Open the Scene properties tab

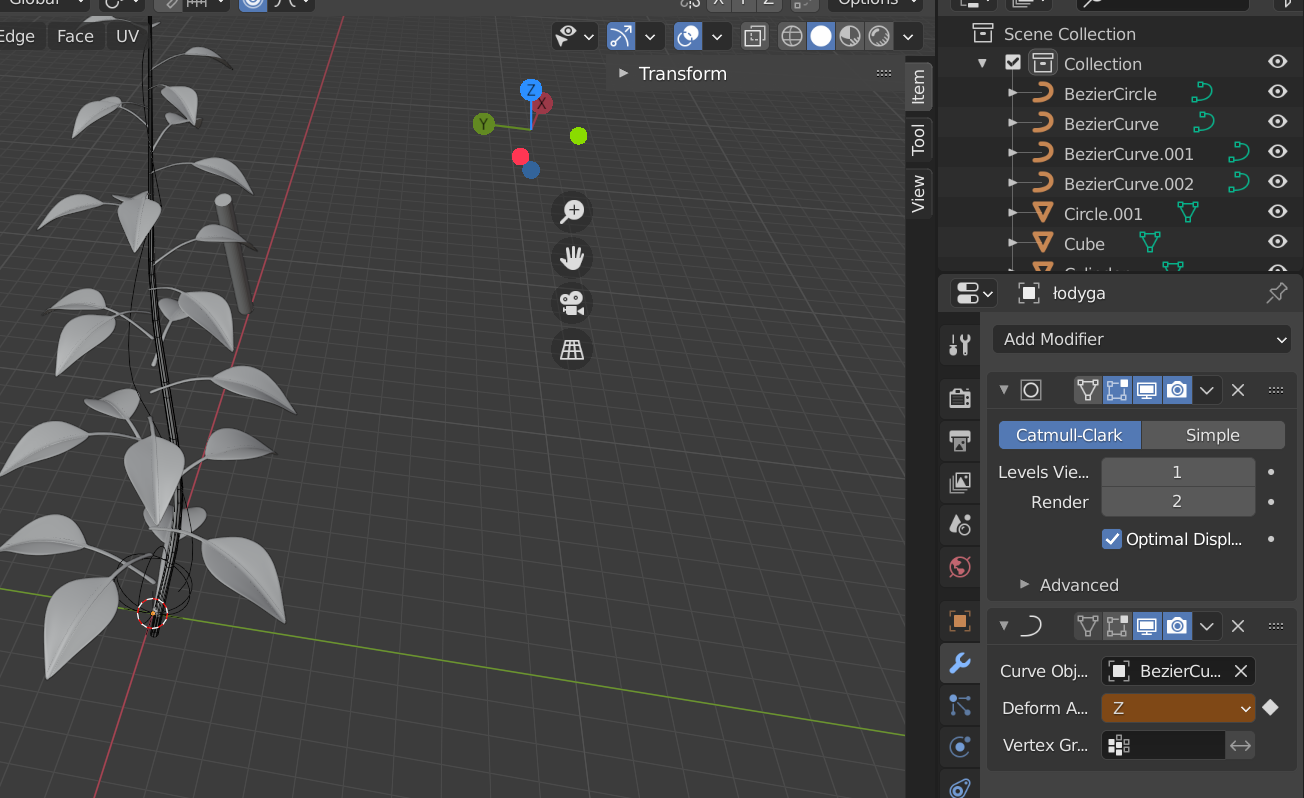click(x=960, y=525)
